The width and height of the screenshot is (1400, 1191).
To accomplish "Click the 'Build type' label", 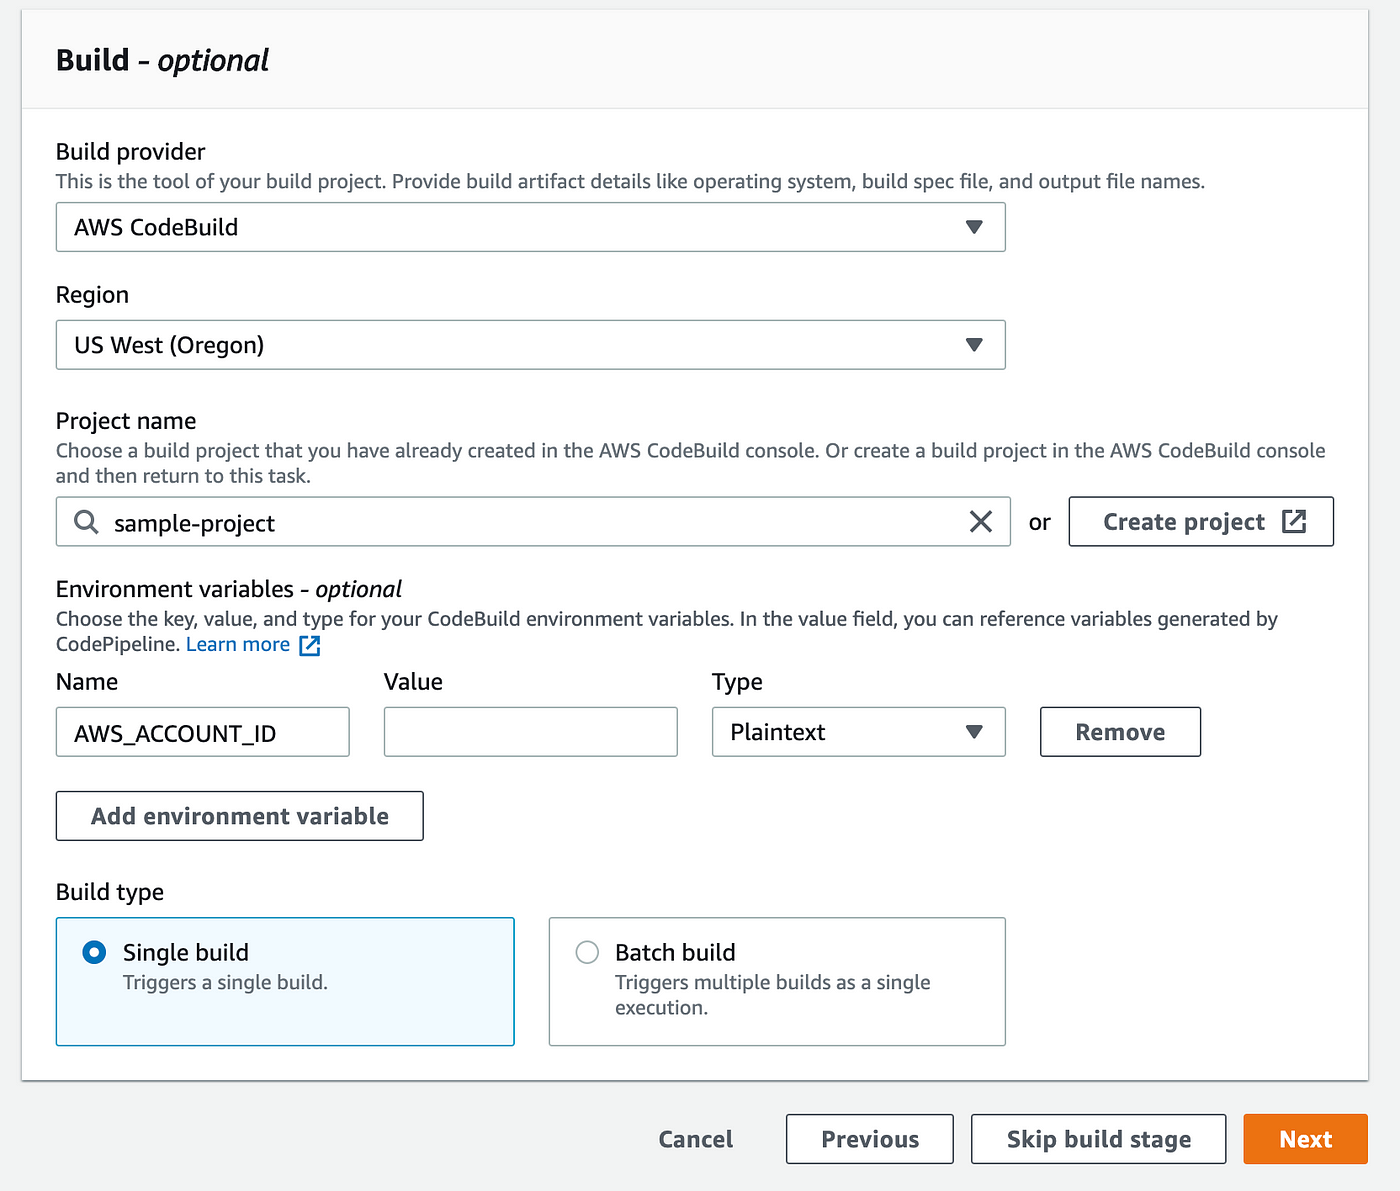I will tap(110, 892).
